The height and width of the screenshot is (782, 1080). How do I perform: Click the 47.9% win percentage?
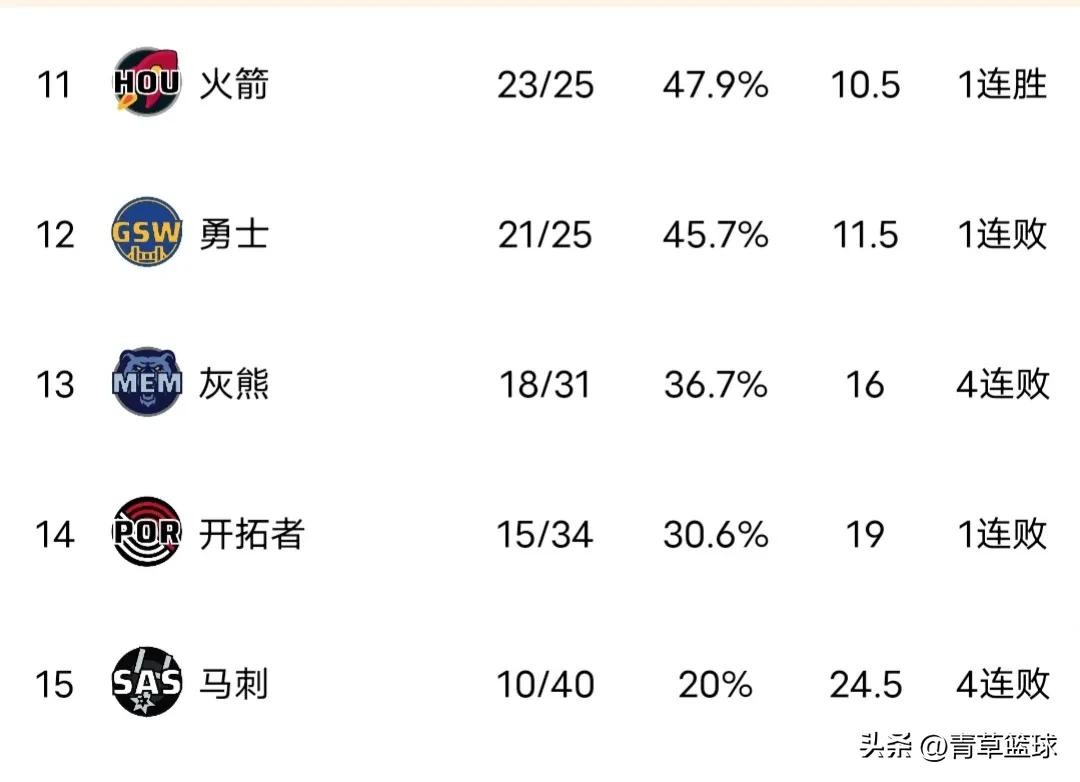pos(715,85)
